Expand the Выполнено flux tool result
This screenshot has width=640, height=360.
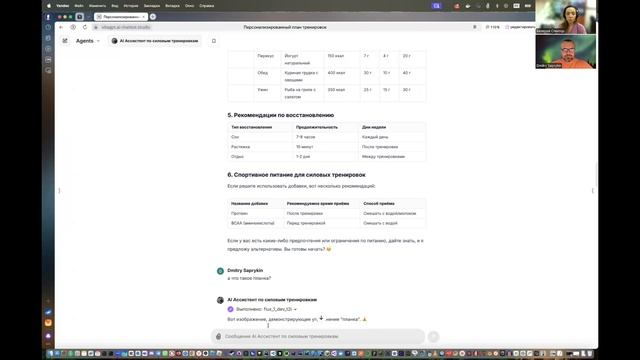point(266,309)
